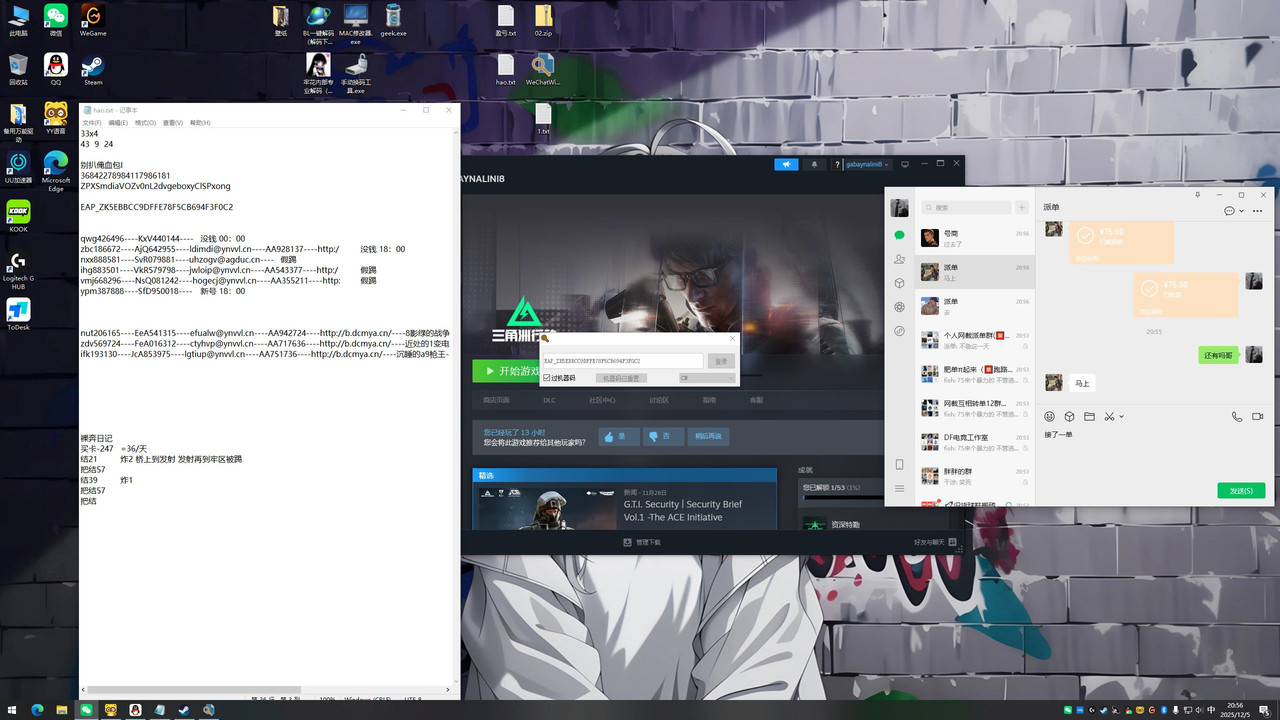Open Steam 商店页面 tab
This screenshot has height=720, width=1280.
click(x=496, y=400)
